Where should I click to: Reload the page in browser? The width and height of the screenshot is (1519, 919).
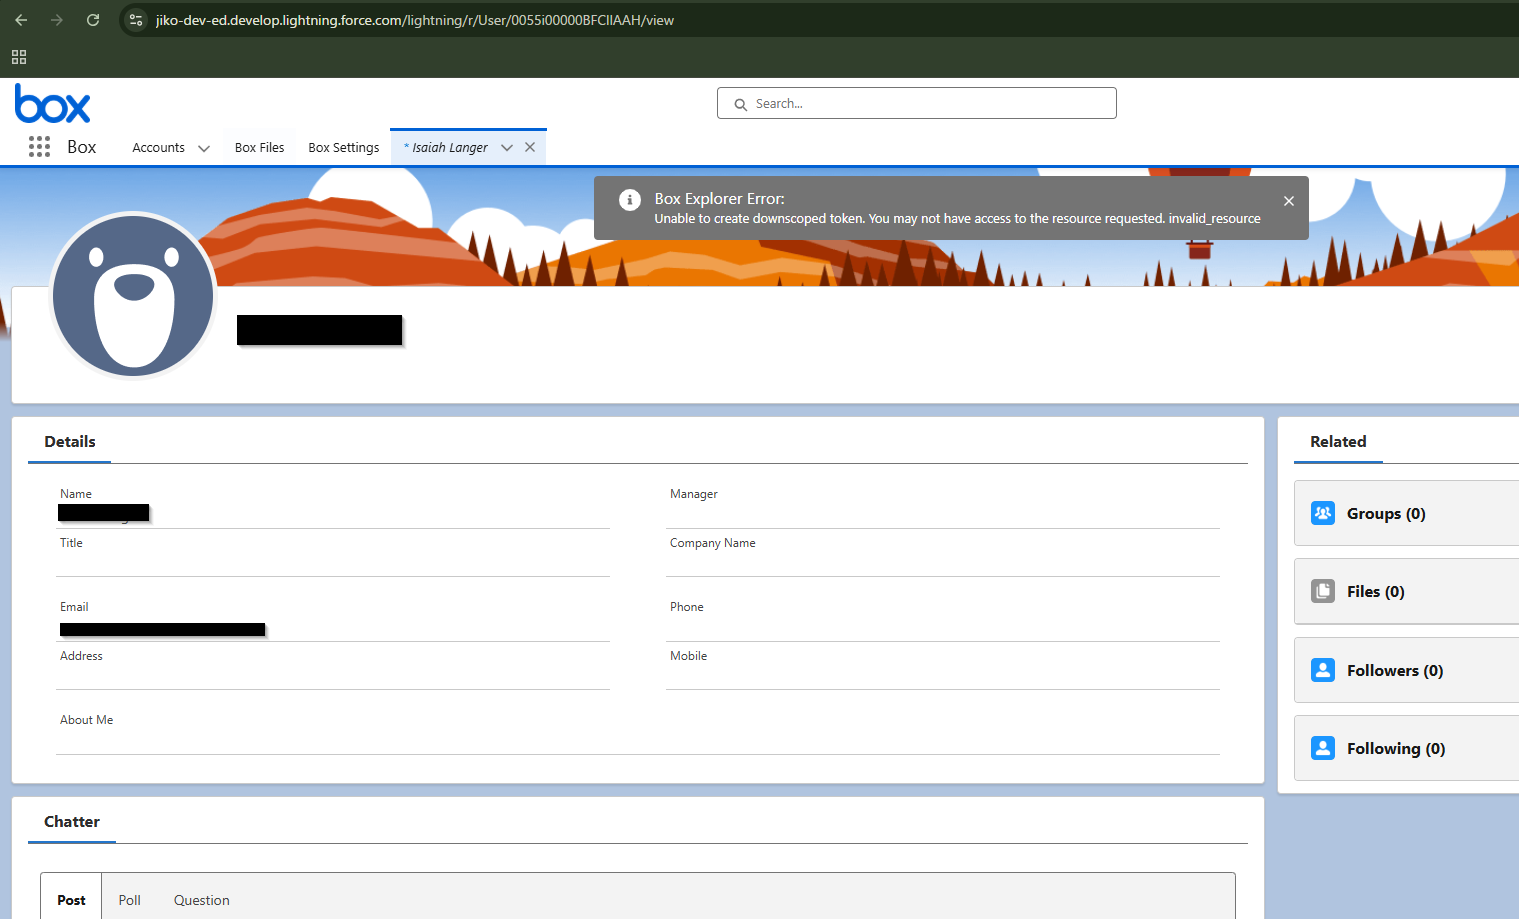click(x=93, y=20)
